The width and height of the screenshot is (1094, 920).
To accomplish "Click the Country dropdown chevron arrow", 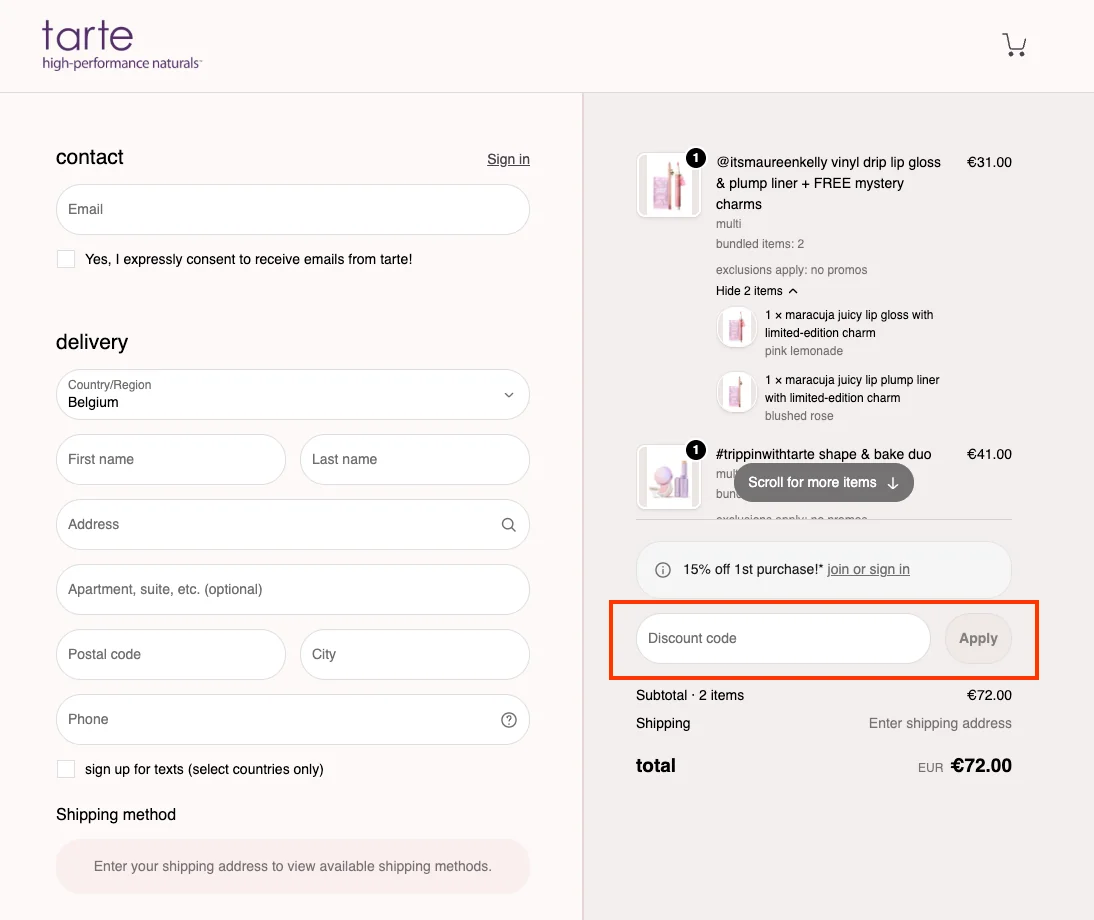I will [508, 394].
